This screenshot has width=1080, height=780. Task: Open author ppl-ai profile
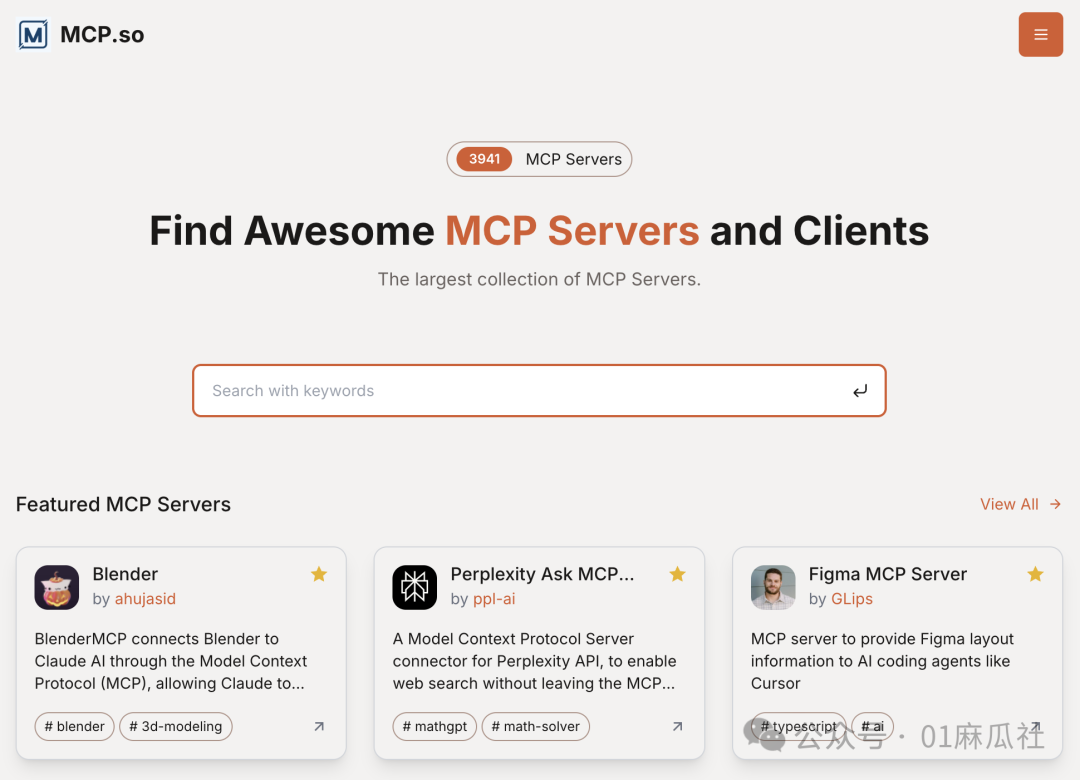coord(494,599)
